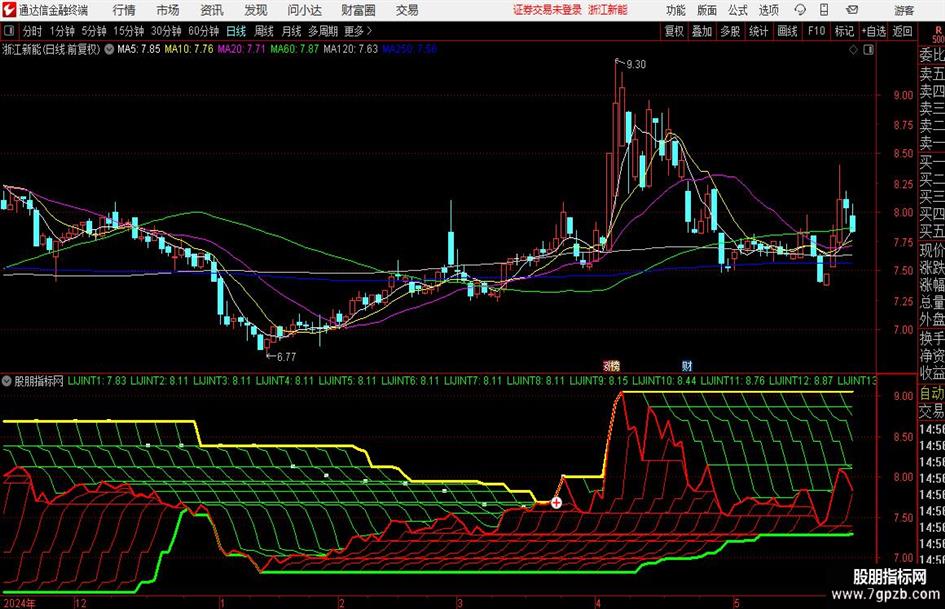Expand the 更多 periods chevron
Viewport: 945px width, 609px height.
tap(369, 31)
